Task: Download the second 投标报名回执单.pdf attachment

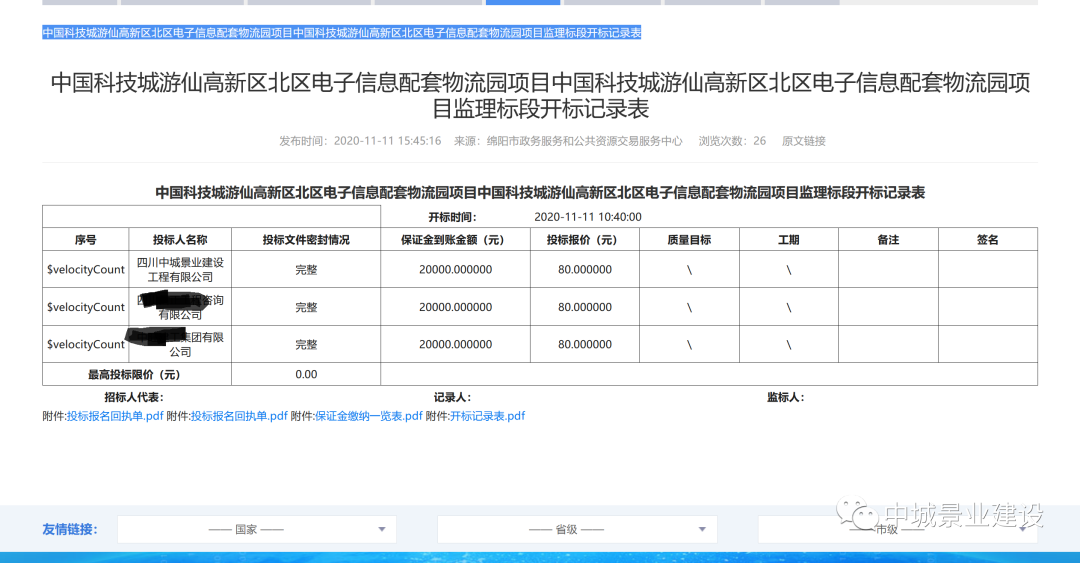Action: (239, 416)
